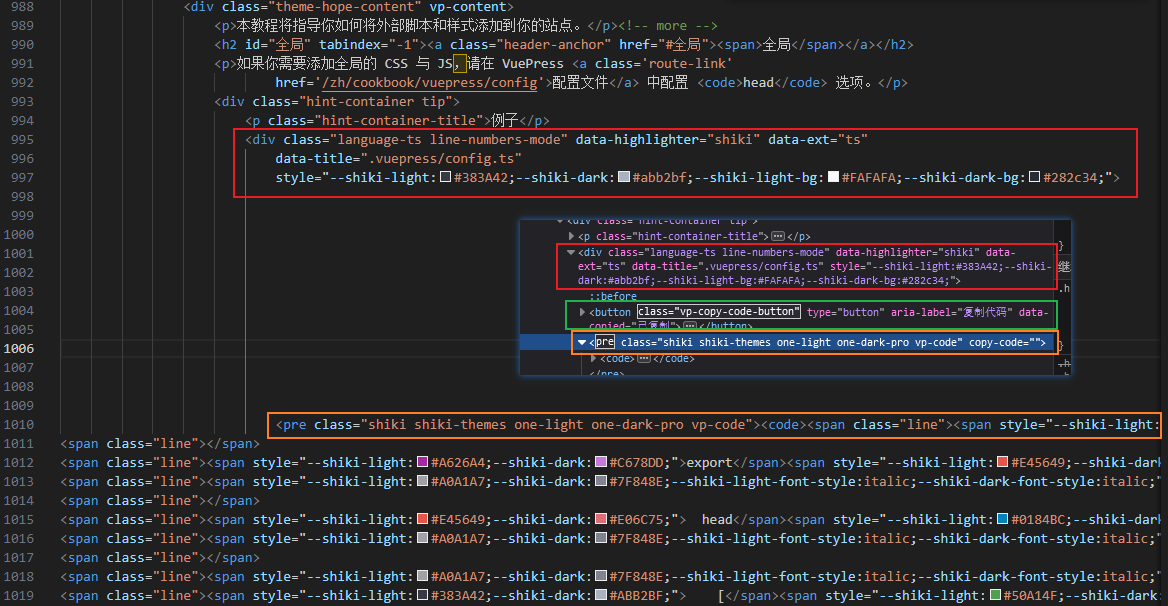This screenshot has height=606, width=1168.
Task: Select the ::before pseudo-element row in DevTools
Action: click(x=613, y=296)
